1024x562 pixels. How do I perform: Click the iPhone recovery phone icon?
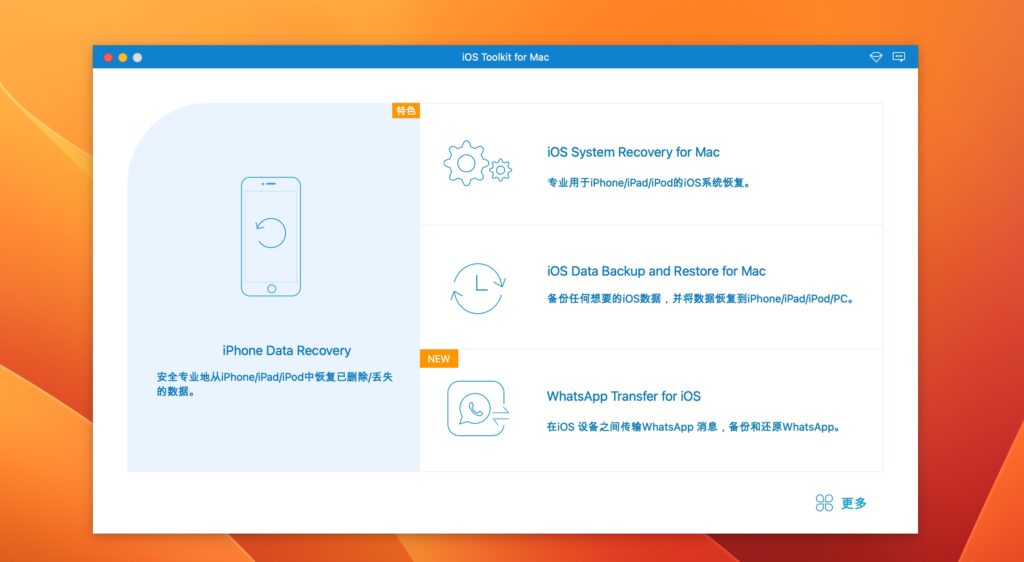tap(271, 237)
